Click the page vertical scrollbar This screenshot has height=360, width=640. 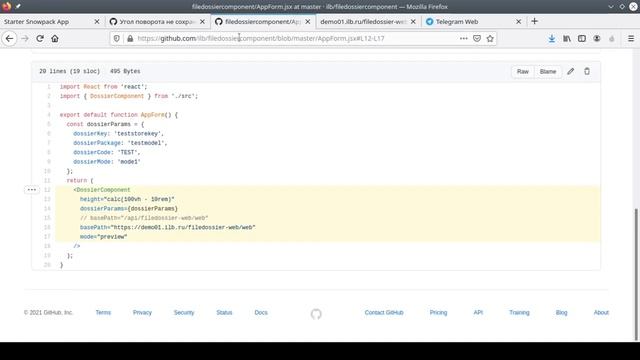coord(636,273)
